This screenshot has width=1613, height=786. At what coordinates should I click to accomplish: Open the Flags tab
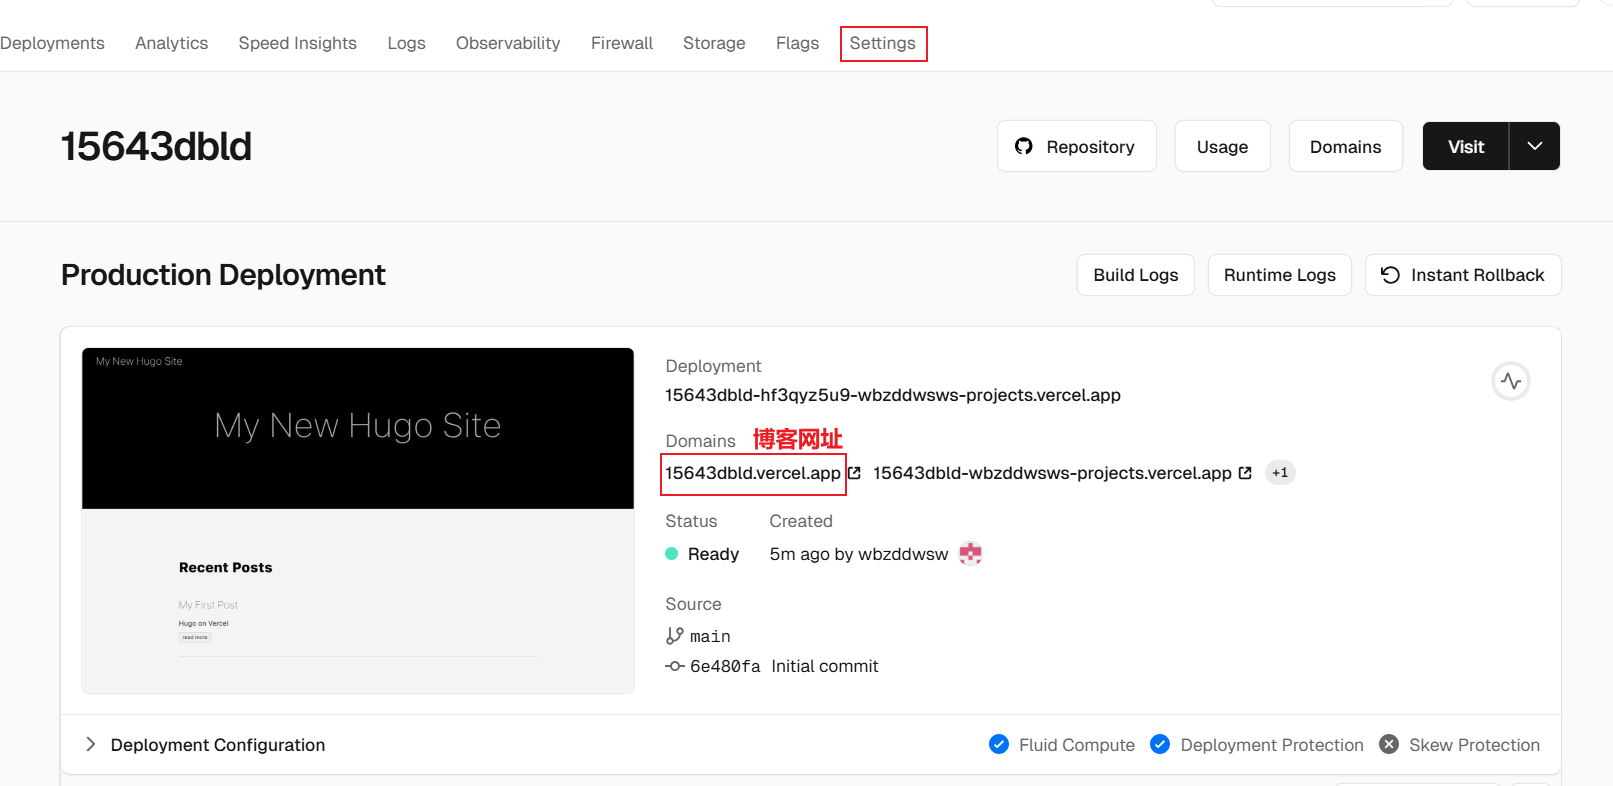tap(797, 43)
